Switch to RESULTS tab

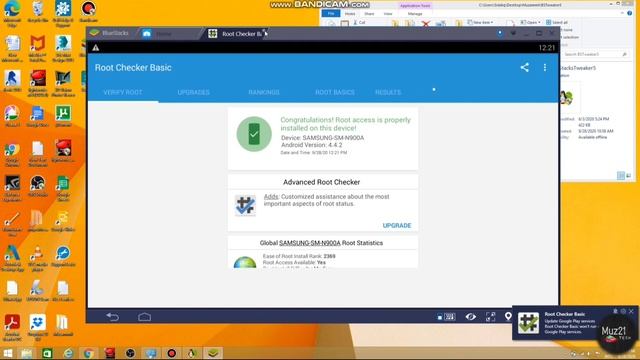[x=388, y=92]
